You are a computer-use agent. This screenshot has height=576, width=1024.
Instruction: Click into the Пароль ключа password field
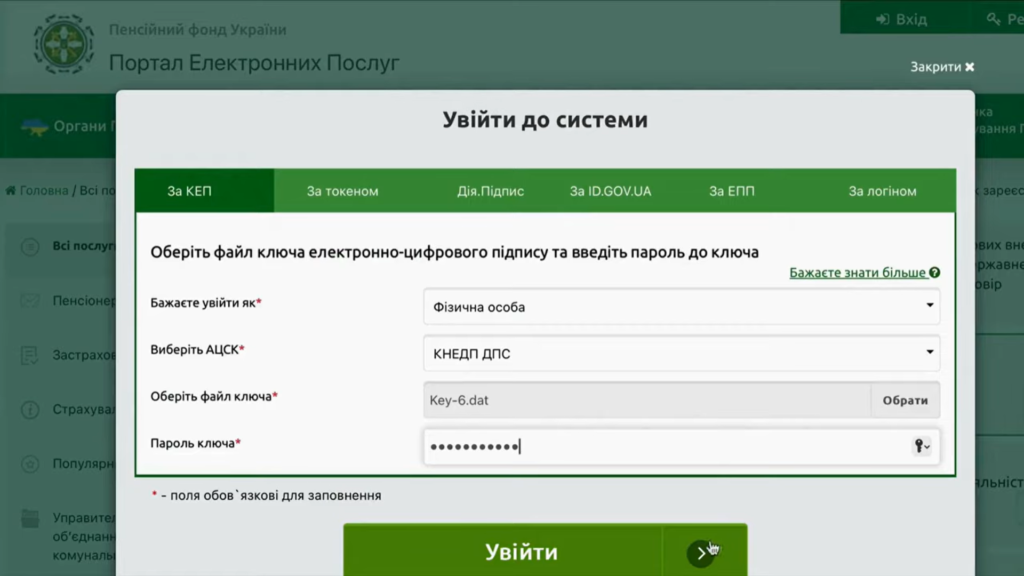(x=660, y=446)
